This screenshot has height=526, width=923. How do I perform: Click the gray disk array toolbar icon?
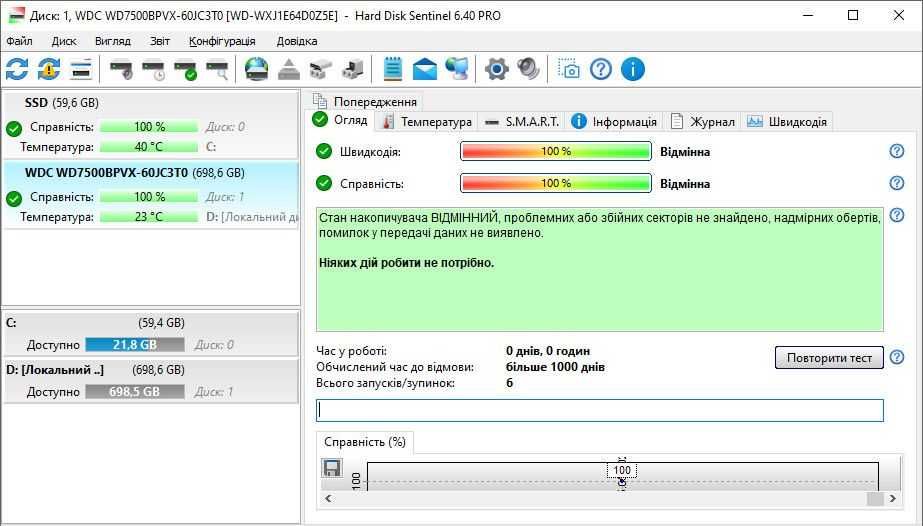tap(321, 70)
